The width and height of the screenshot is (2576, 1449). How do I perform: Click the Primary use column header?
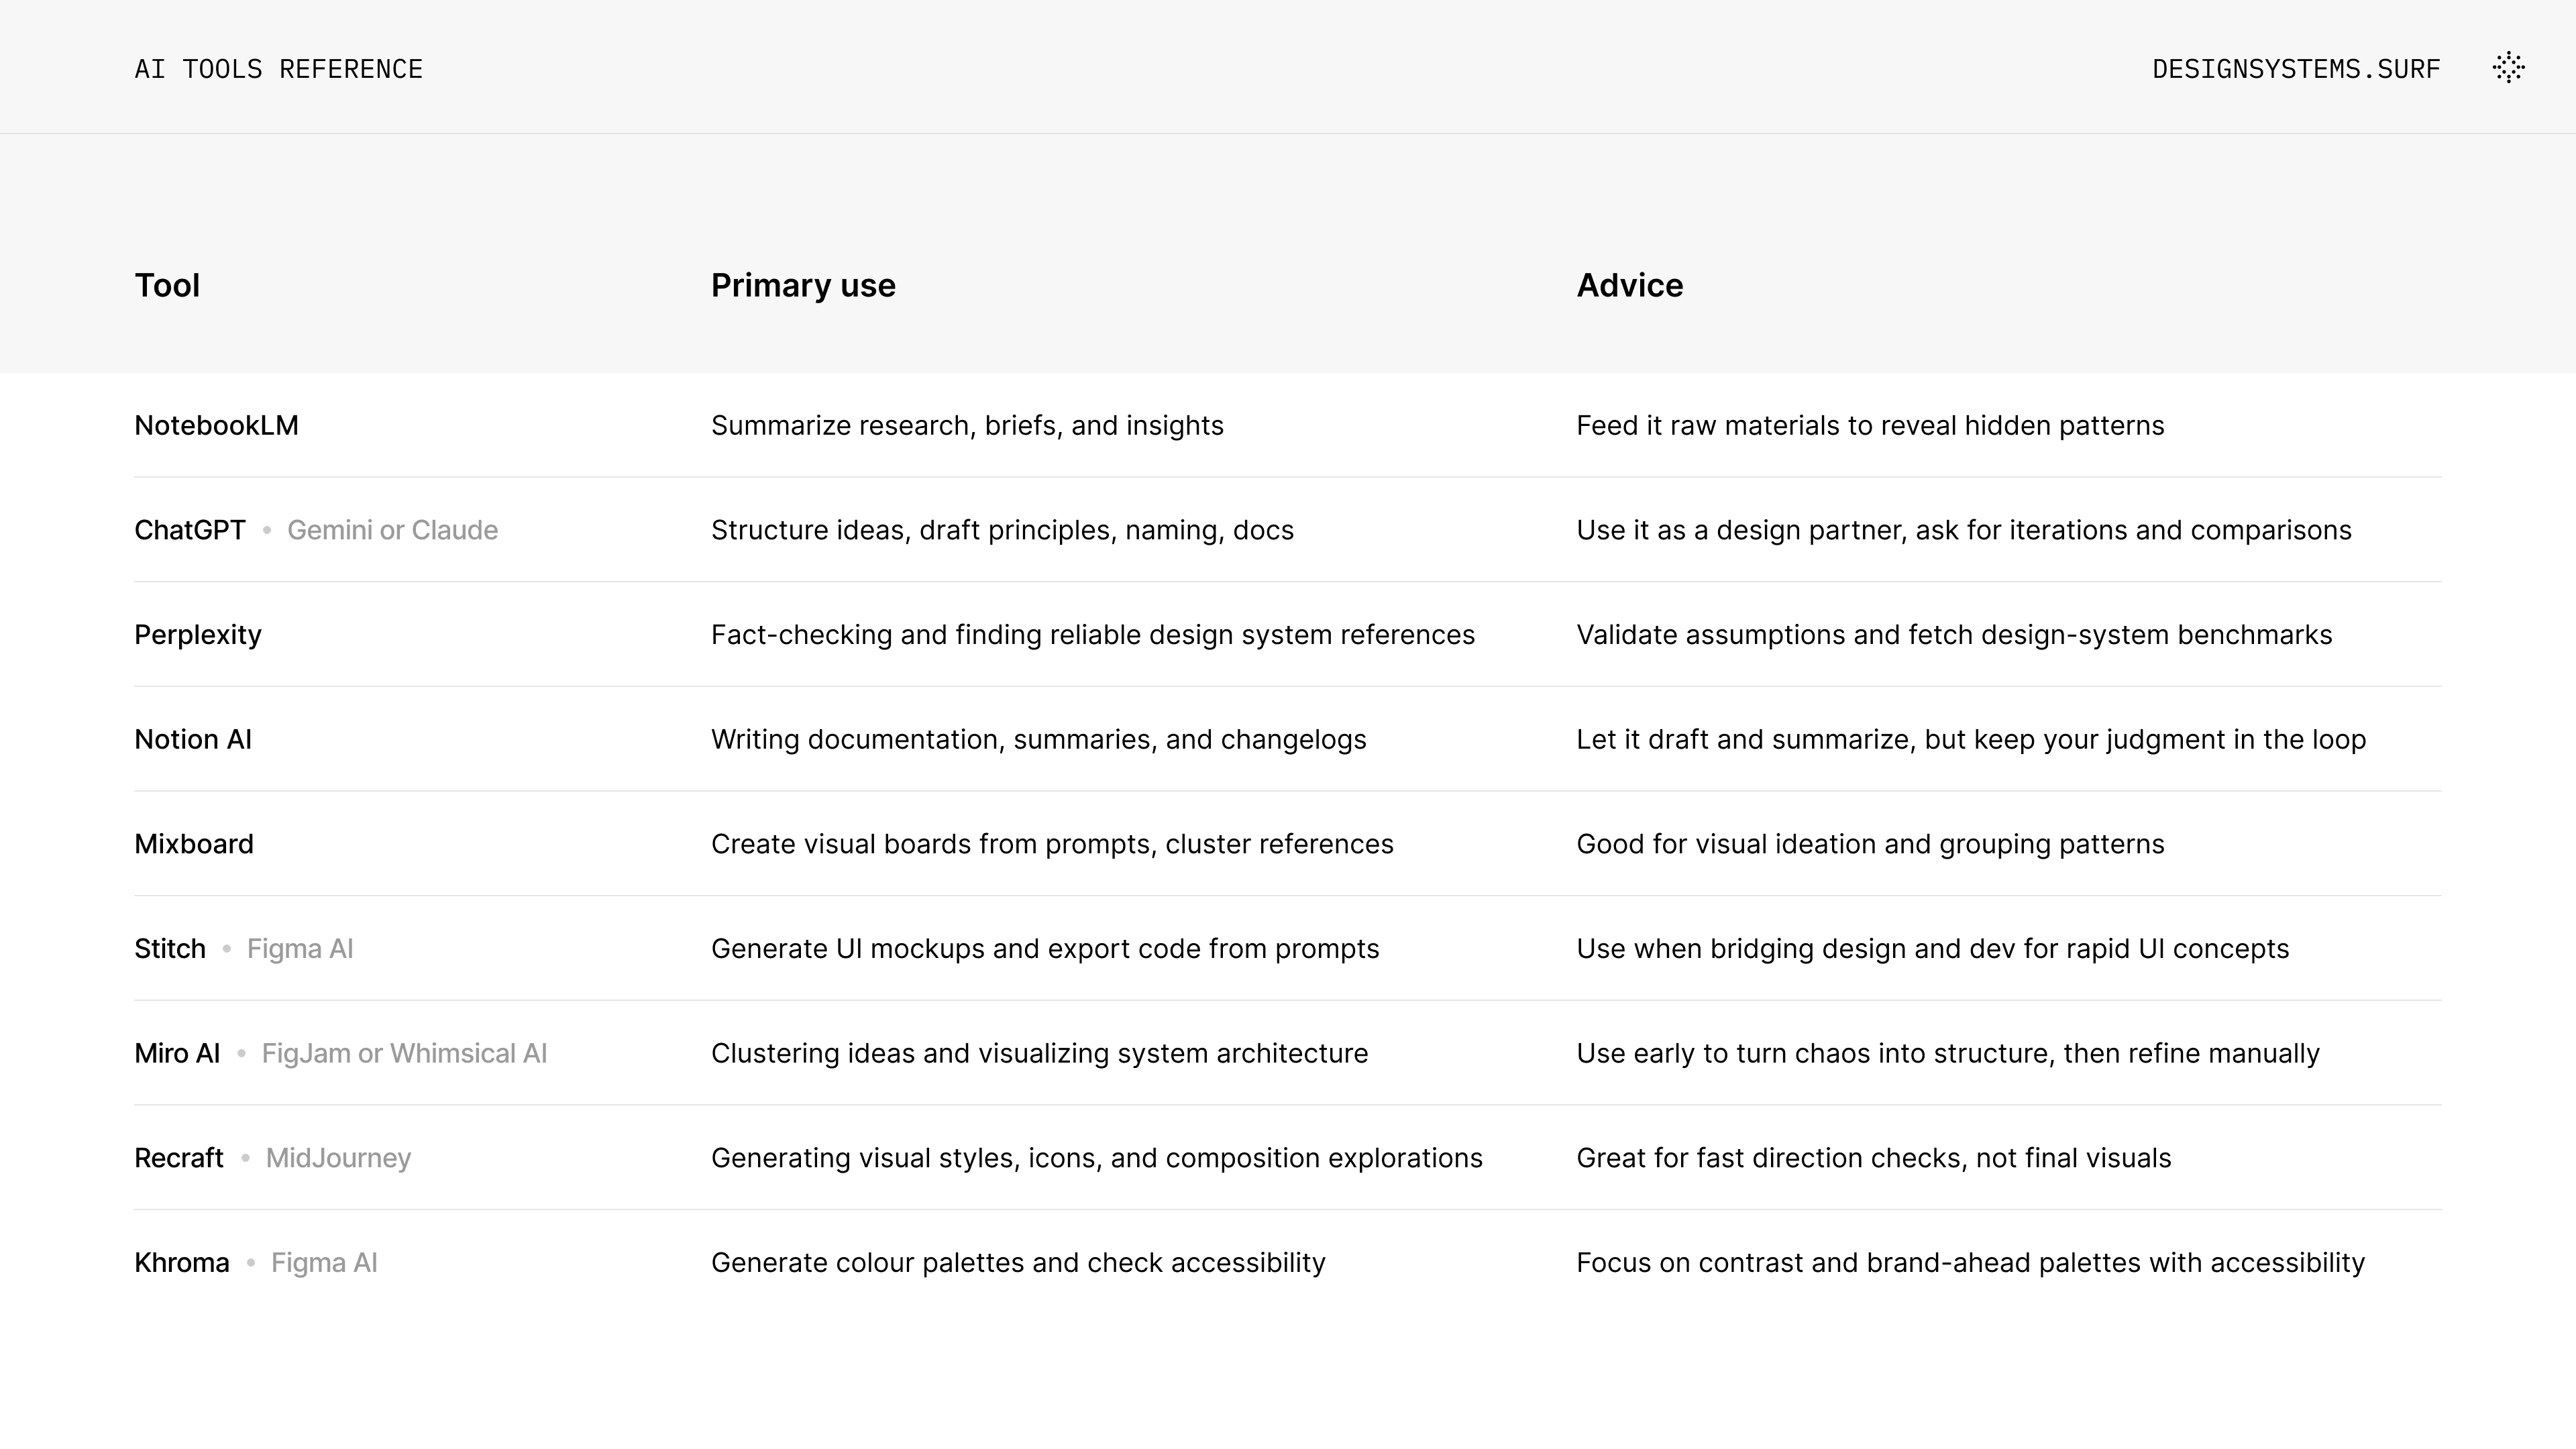tap(803, 286)
